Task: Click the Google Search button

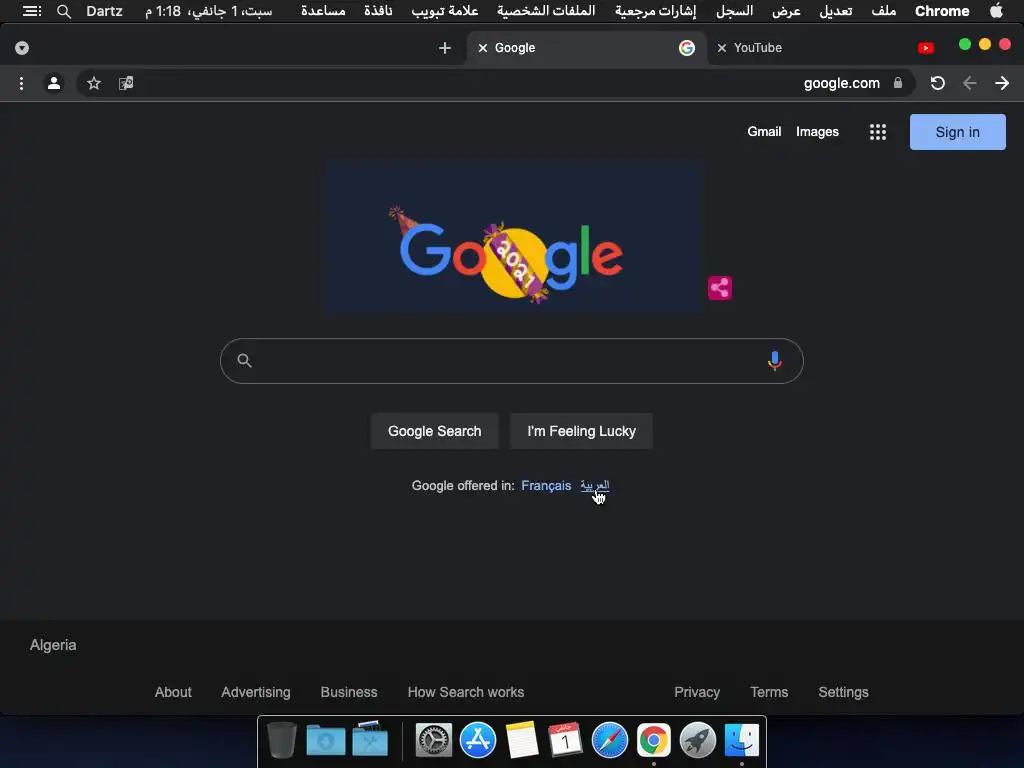Action: click(434, 431)
